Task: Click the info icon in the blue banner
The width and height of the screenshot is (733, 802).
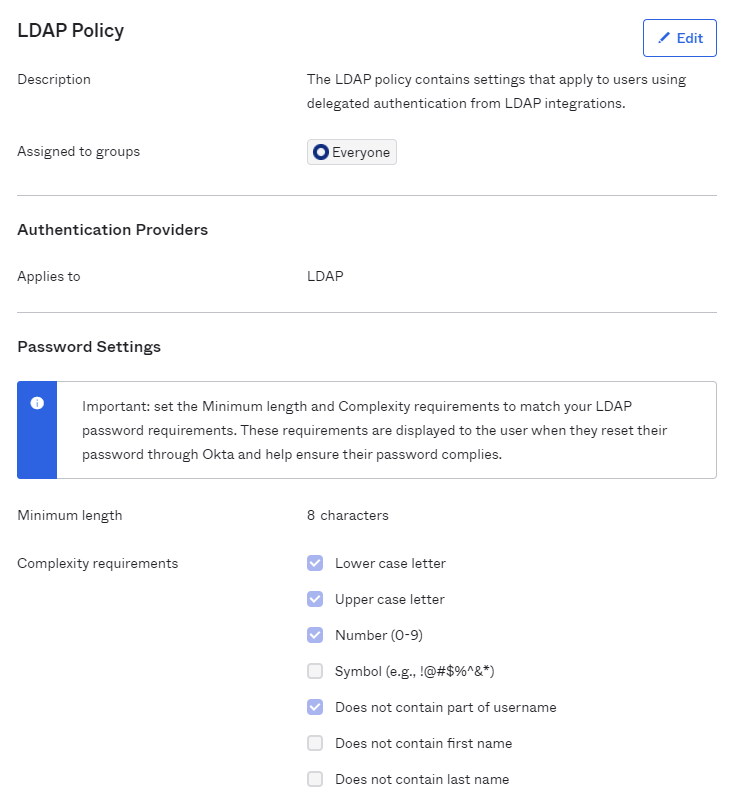Action: tap(37, 403)
